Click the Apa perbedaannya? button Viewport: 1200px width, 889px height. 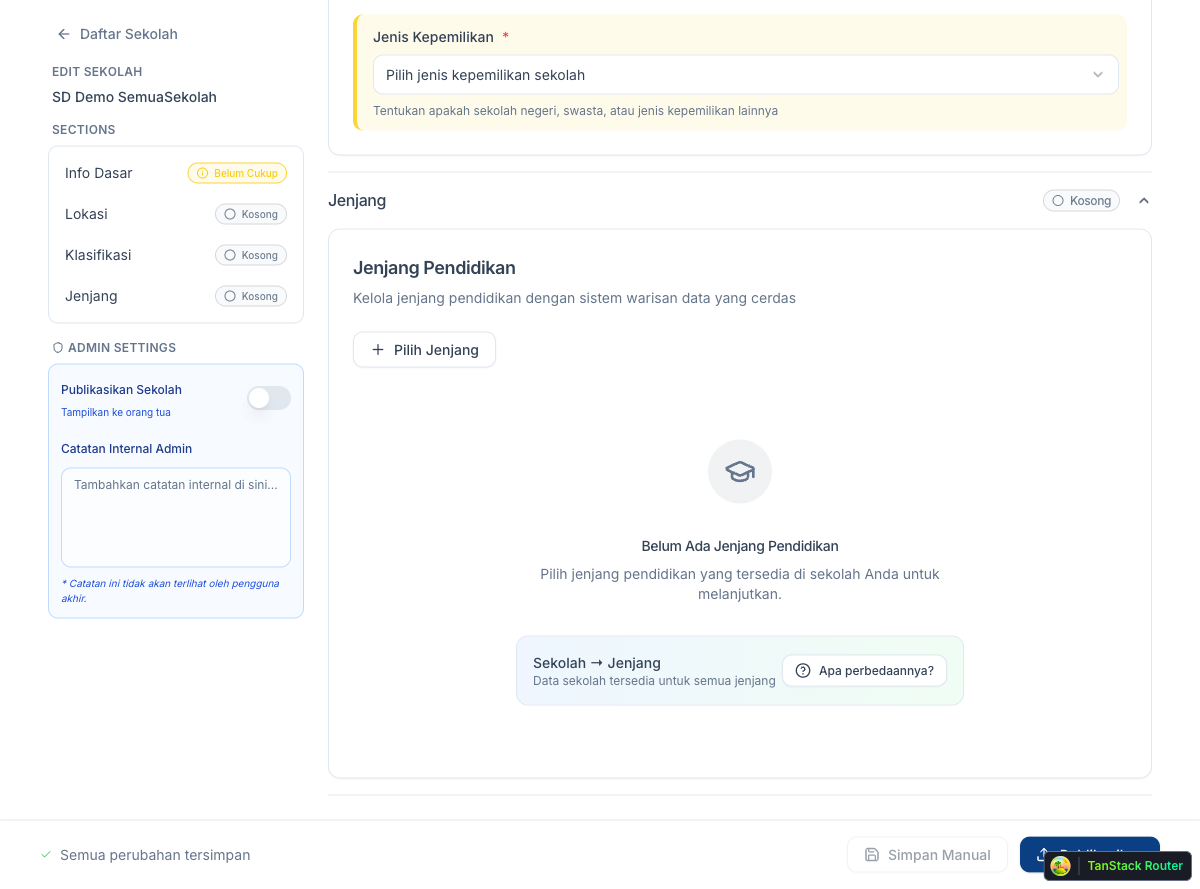coord(864,671)
